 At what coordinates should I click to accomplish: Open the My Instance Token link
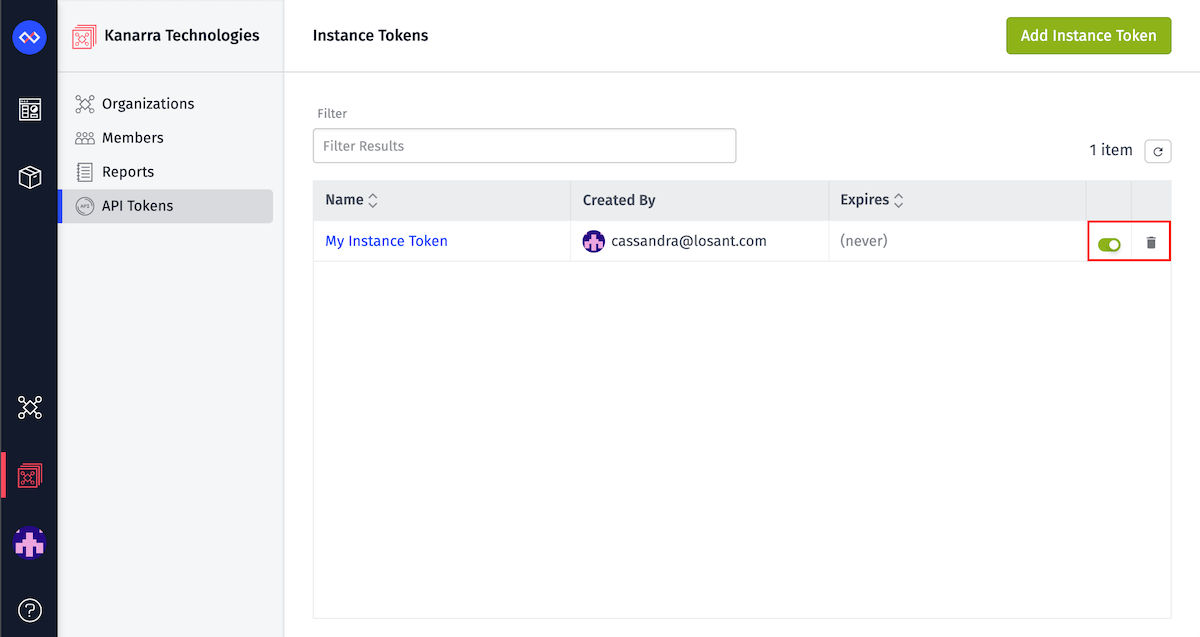[x=386, y=241]
